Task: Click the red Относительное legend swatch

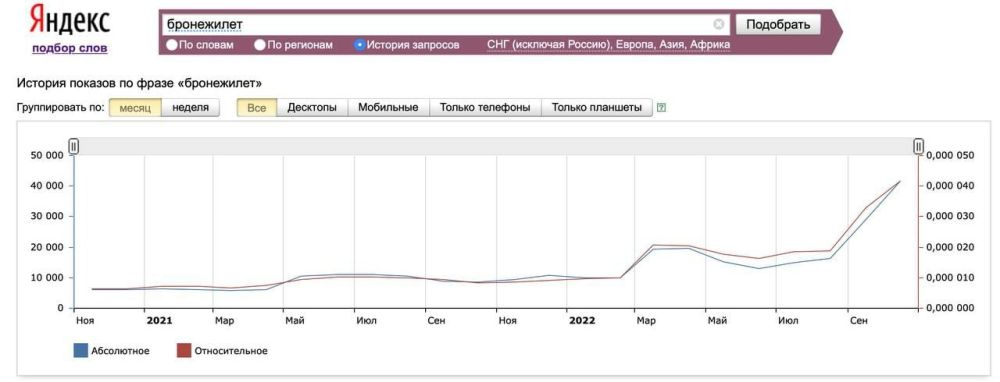Action: tap(184, 351)
